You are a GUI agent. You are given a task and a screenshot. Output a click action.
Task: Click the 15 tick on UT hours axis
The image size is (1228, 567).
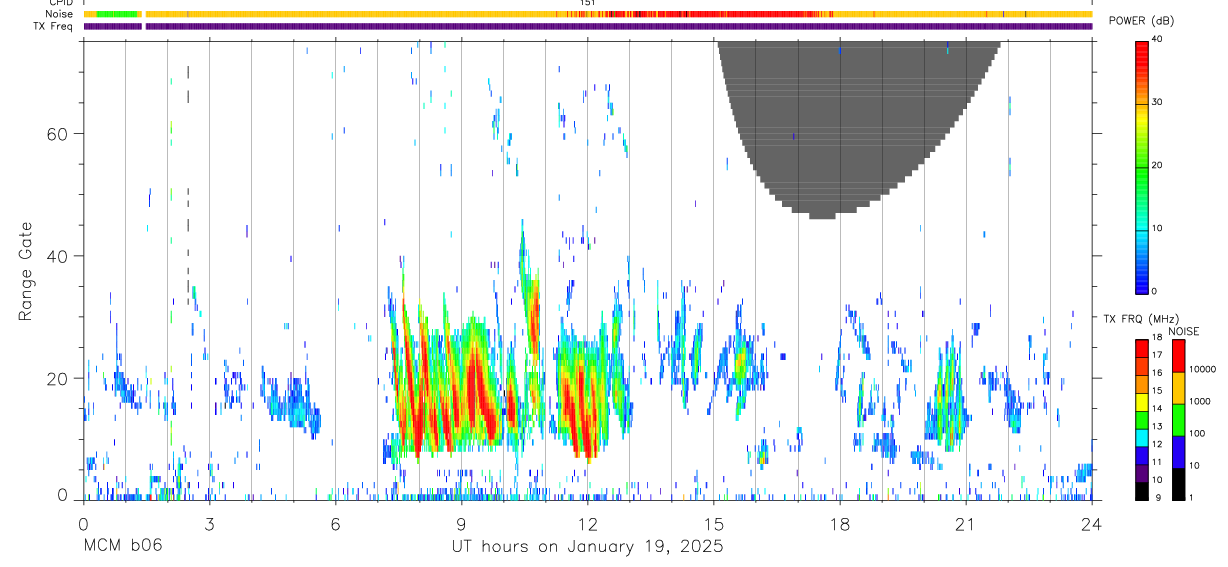tap(714, 523)
